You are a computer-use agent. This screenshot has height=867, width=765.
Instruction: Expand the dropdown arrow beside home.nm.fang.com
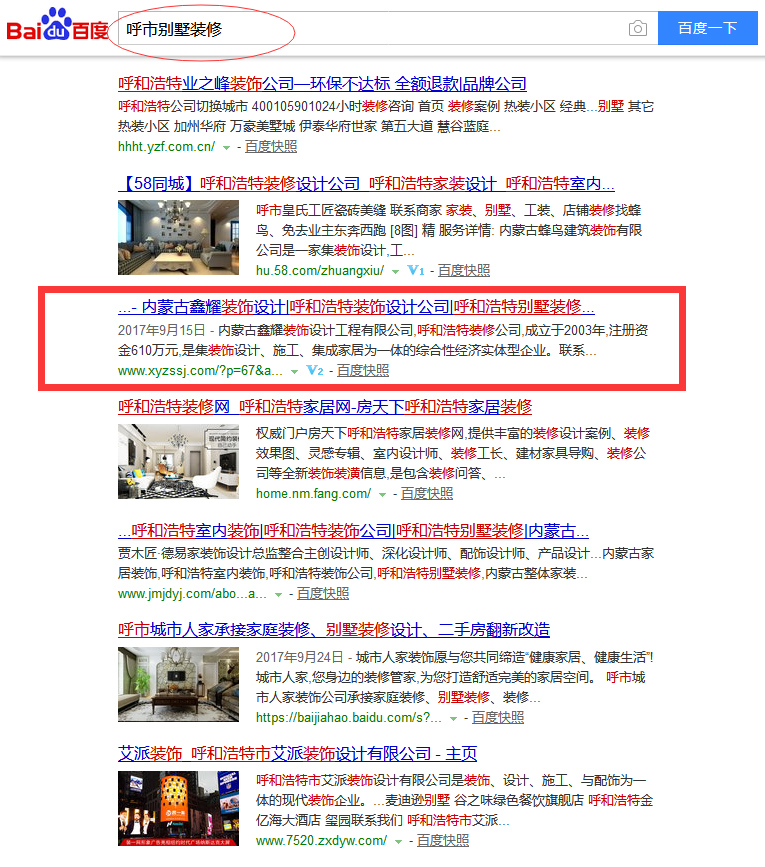pos(382,494)
